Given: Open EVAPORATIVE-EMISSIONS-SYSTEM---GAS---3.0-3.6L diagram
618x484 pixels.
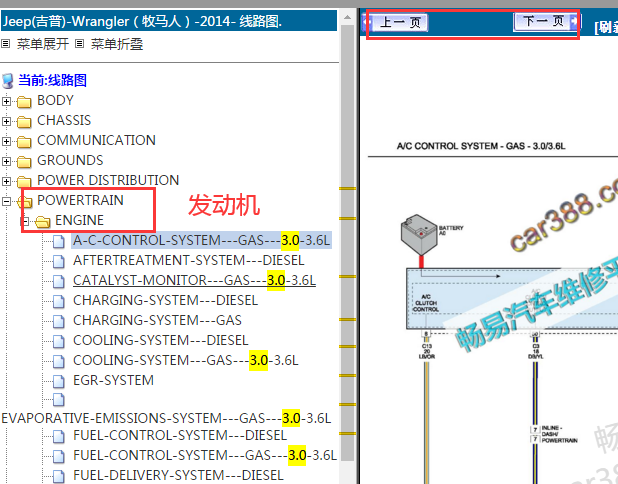Looking at the screenshot, I should [166, 418].
